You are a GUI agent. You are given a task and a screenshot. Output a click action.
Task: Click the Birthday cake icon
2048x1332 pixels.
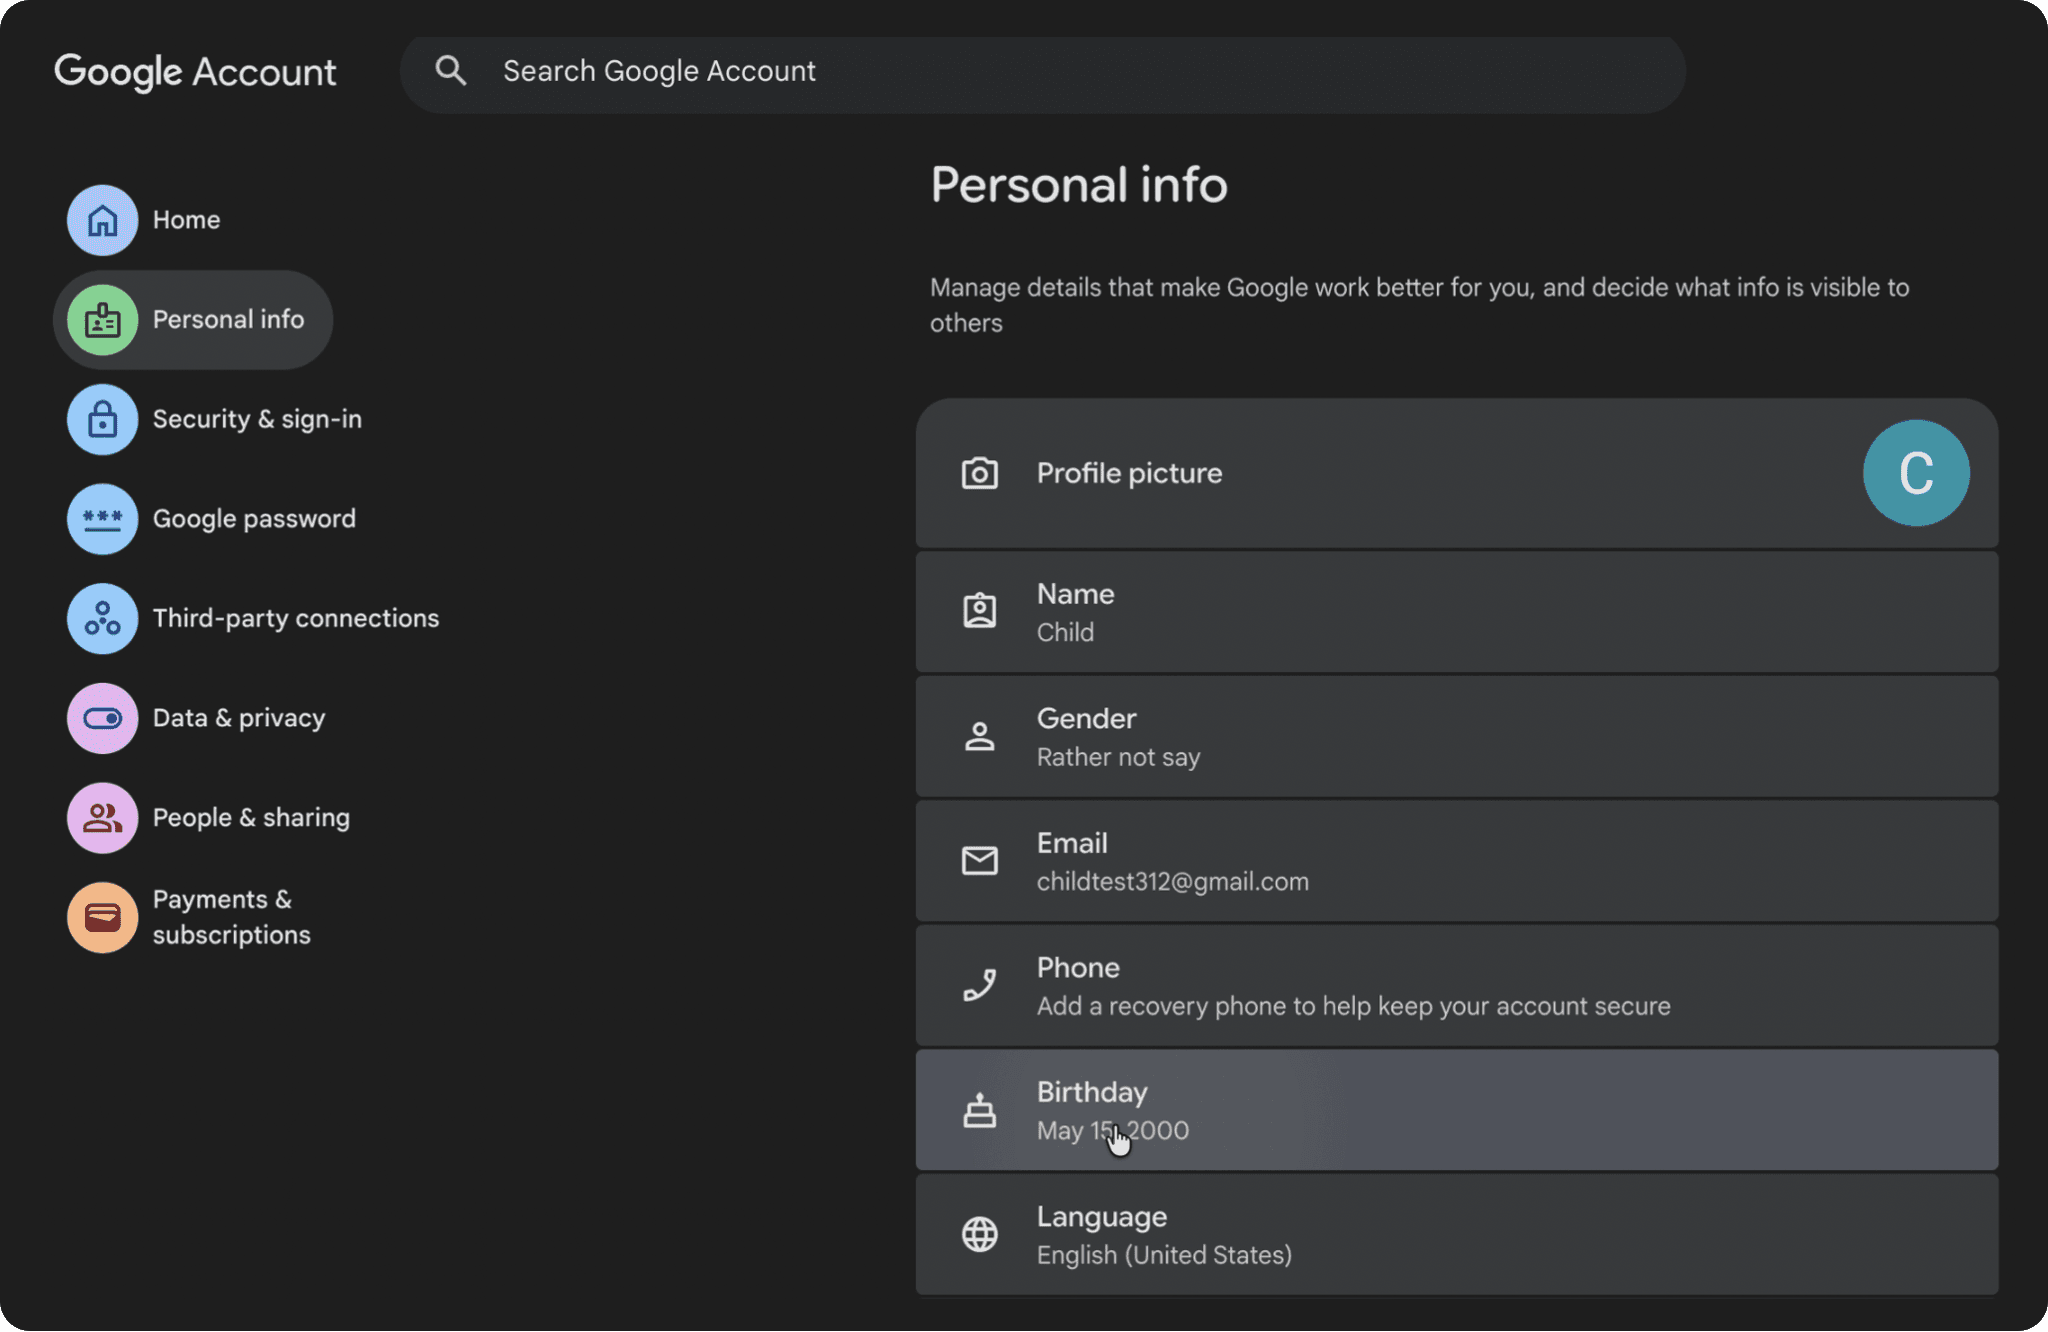(980, 1110)
